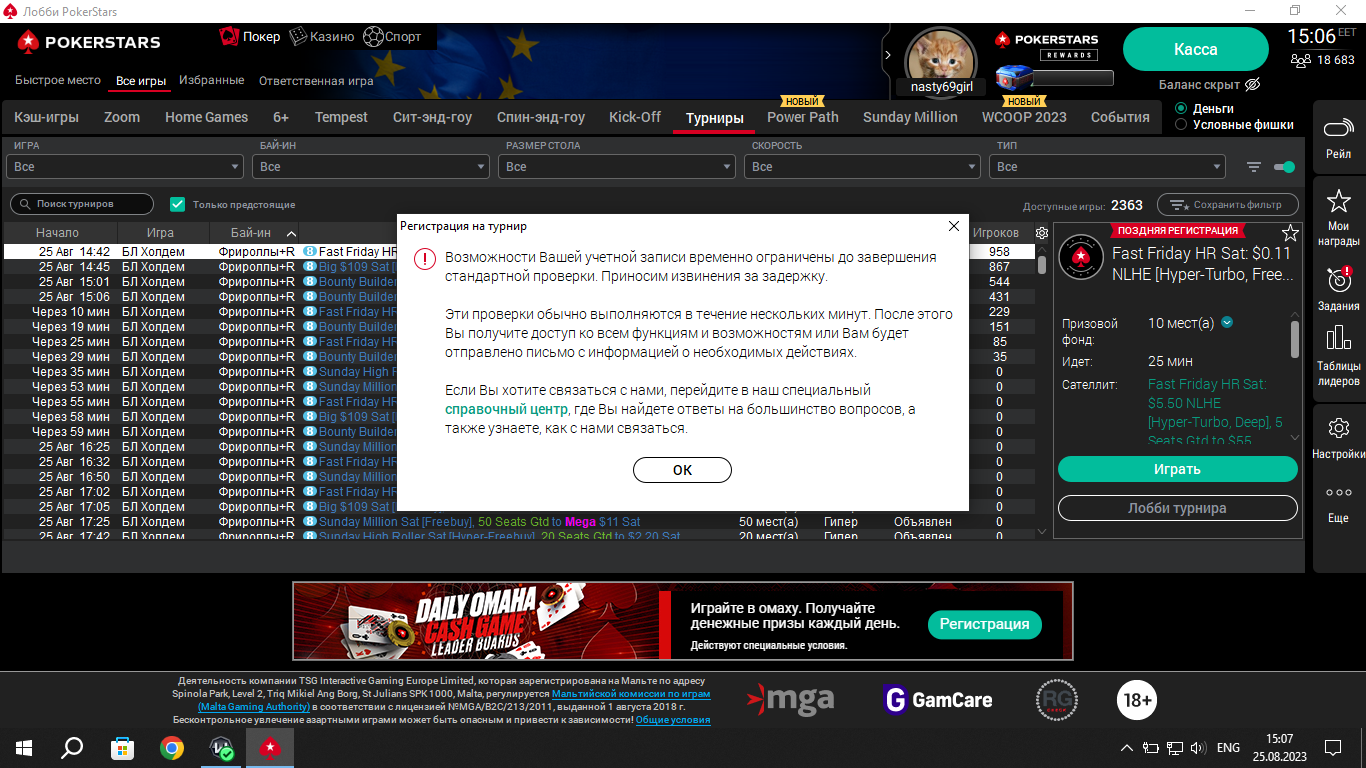Click the PokerStars Rewards logo
This screenshot has height=768, width=1366.
[1046, 45]
